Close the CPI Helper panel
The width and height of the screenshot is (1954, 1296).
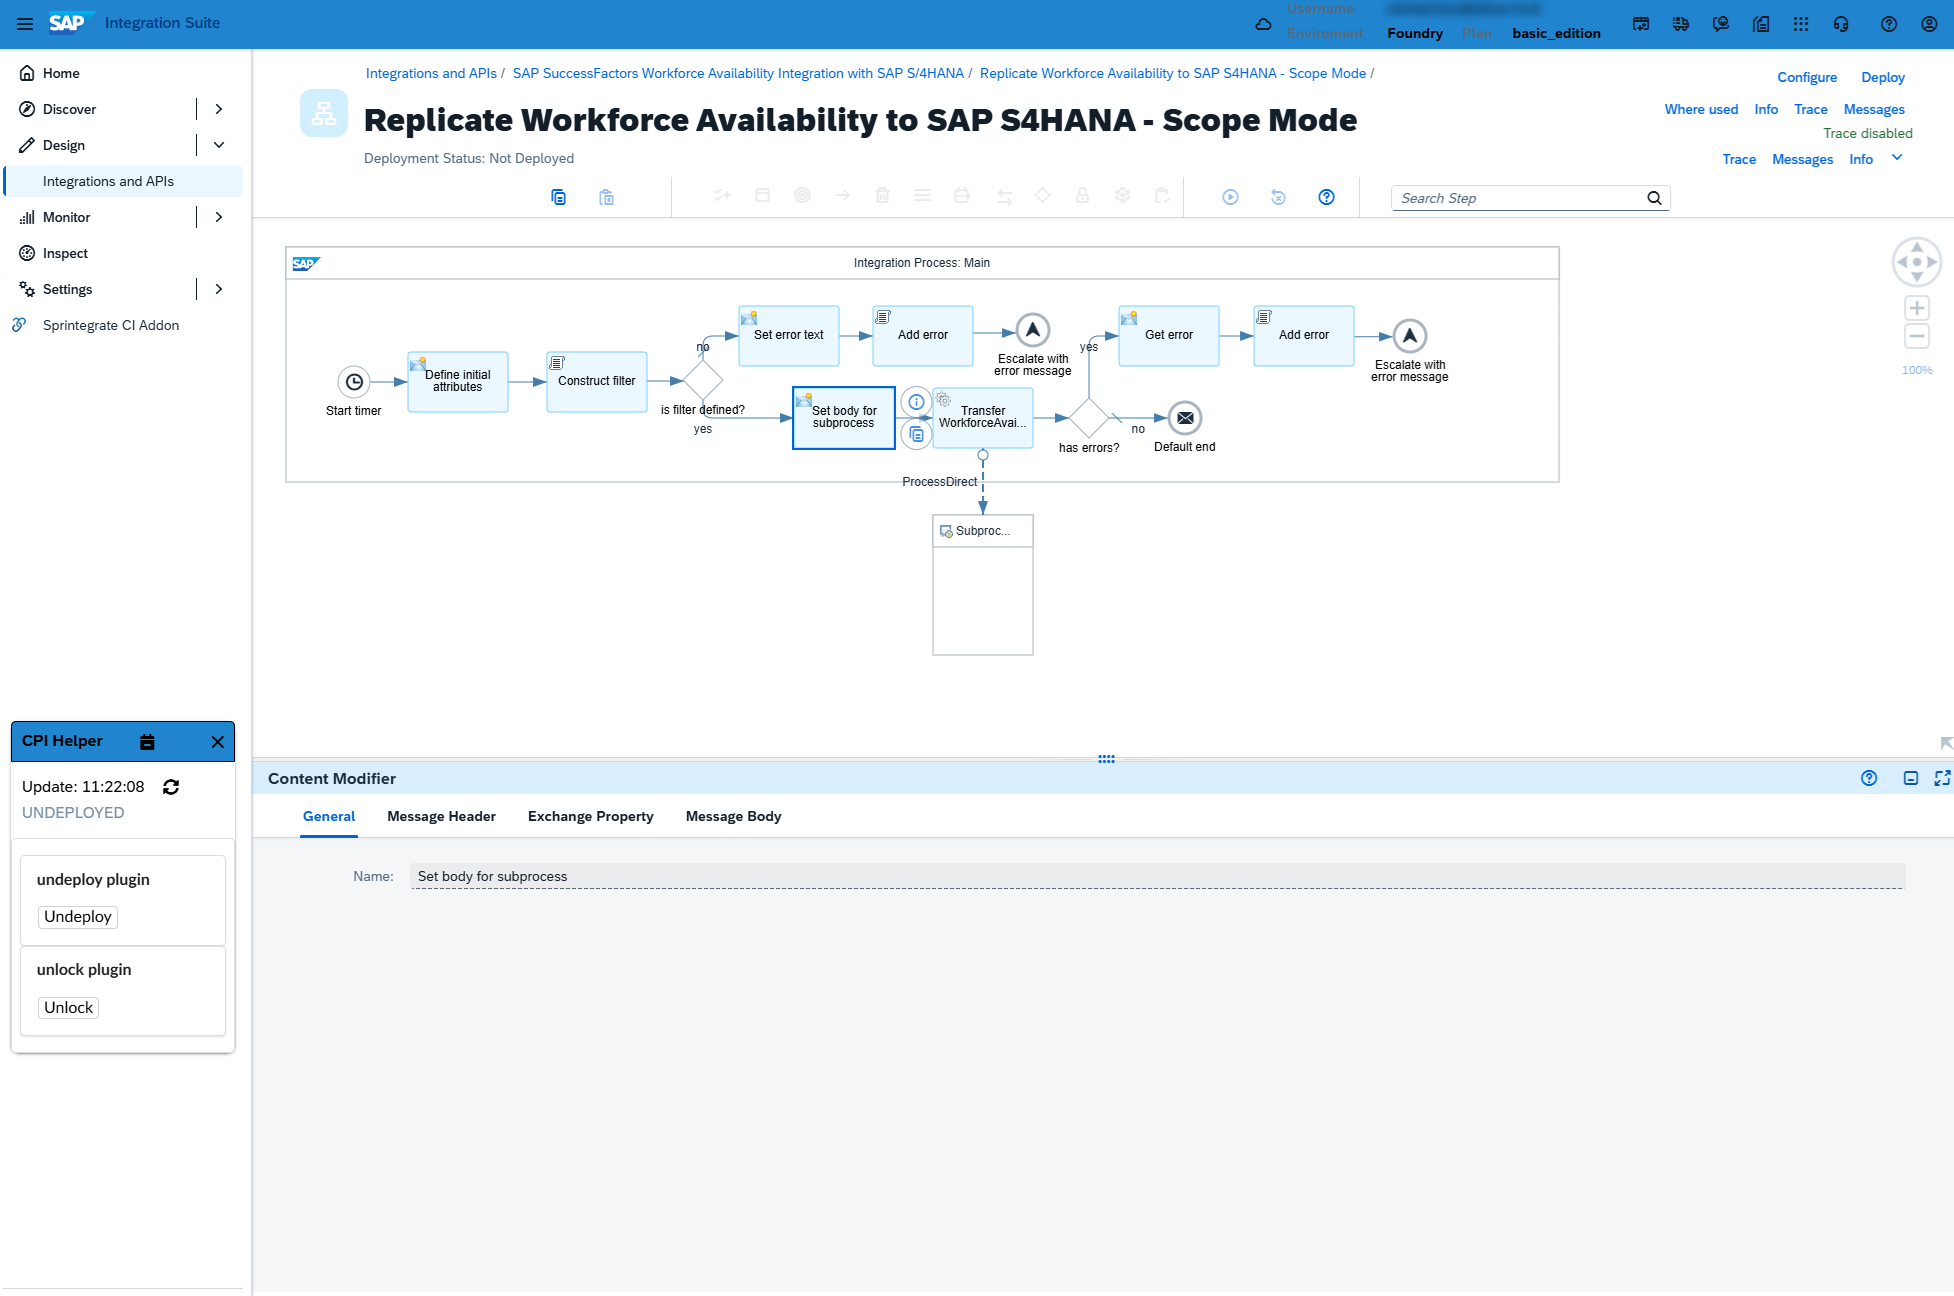click(x=218, y=742)
